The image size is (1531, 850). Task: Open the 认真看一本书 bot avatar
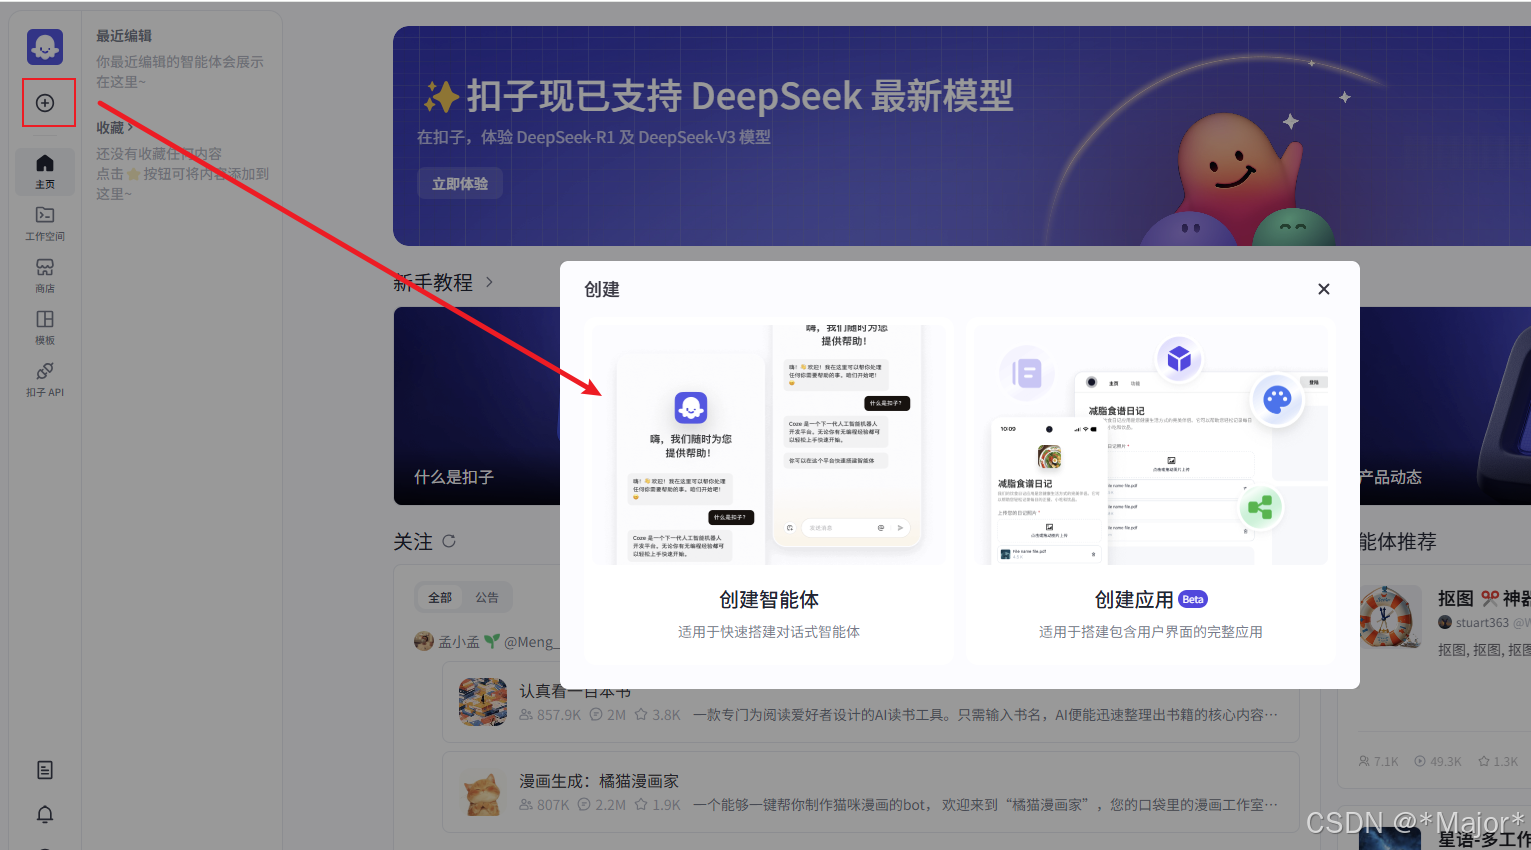(483, 702)
